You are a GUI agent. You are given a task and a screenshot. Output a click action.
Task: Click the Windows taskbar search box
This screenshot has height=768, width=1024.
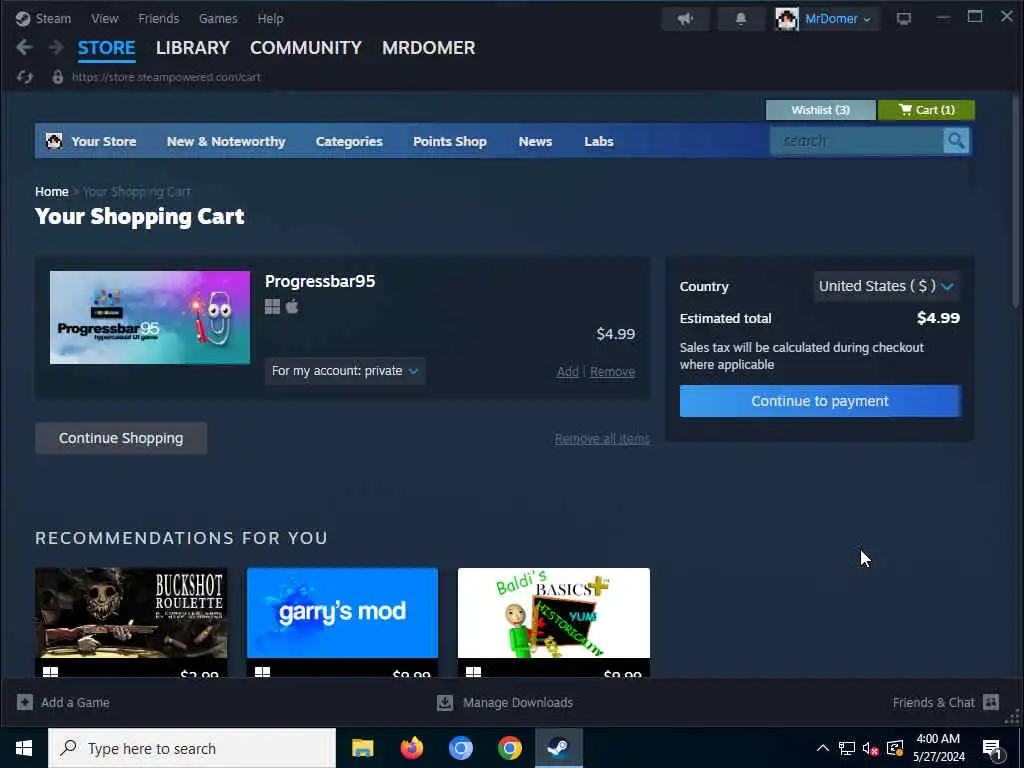tap(192, 748)
